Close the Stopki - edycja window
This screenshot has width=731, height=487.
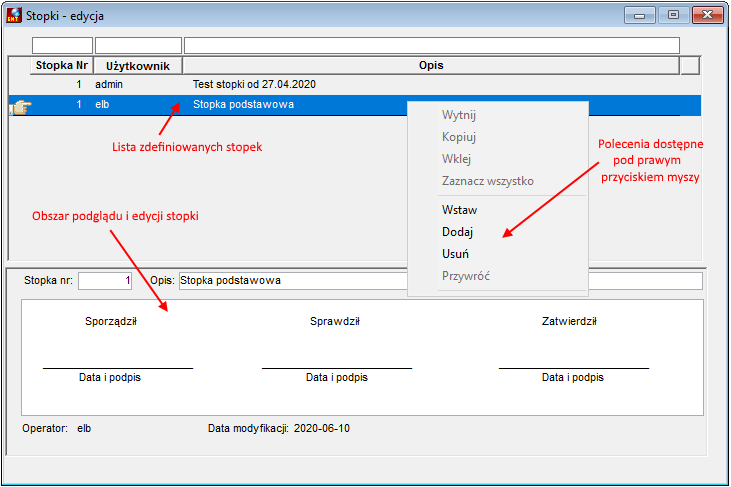point(707,15)
